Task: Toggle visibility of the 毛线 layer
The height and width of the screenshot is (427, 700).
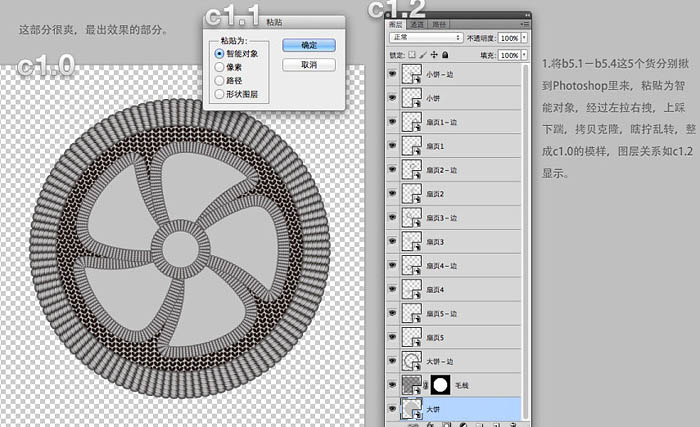Action: [x=392, y=384]
